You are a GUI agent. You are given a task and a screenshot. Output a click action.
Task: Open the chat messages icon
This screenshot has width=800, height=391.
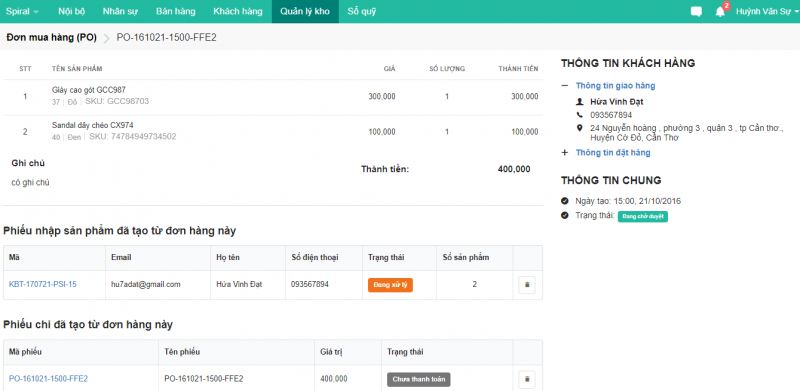(696, 12)
